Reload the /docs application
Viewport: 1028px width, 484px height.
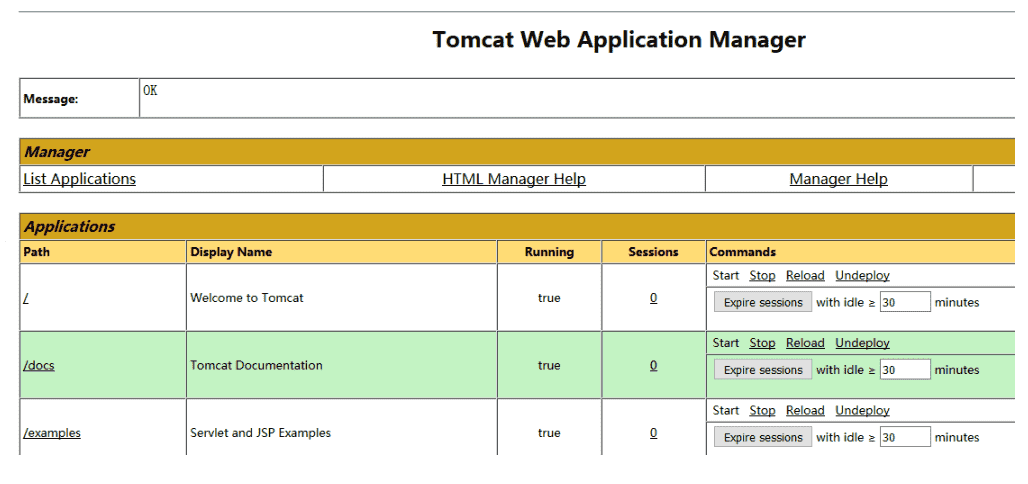coord(805,343)
